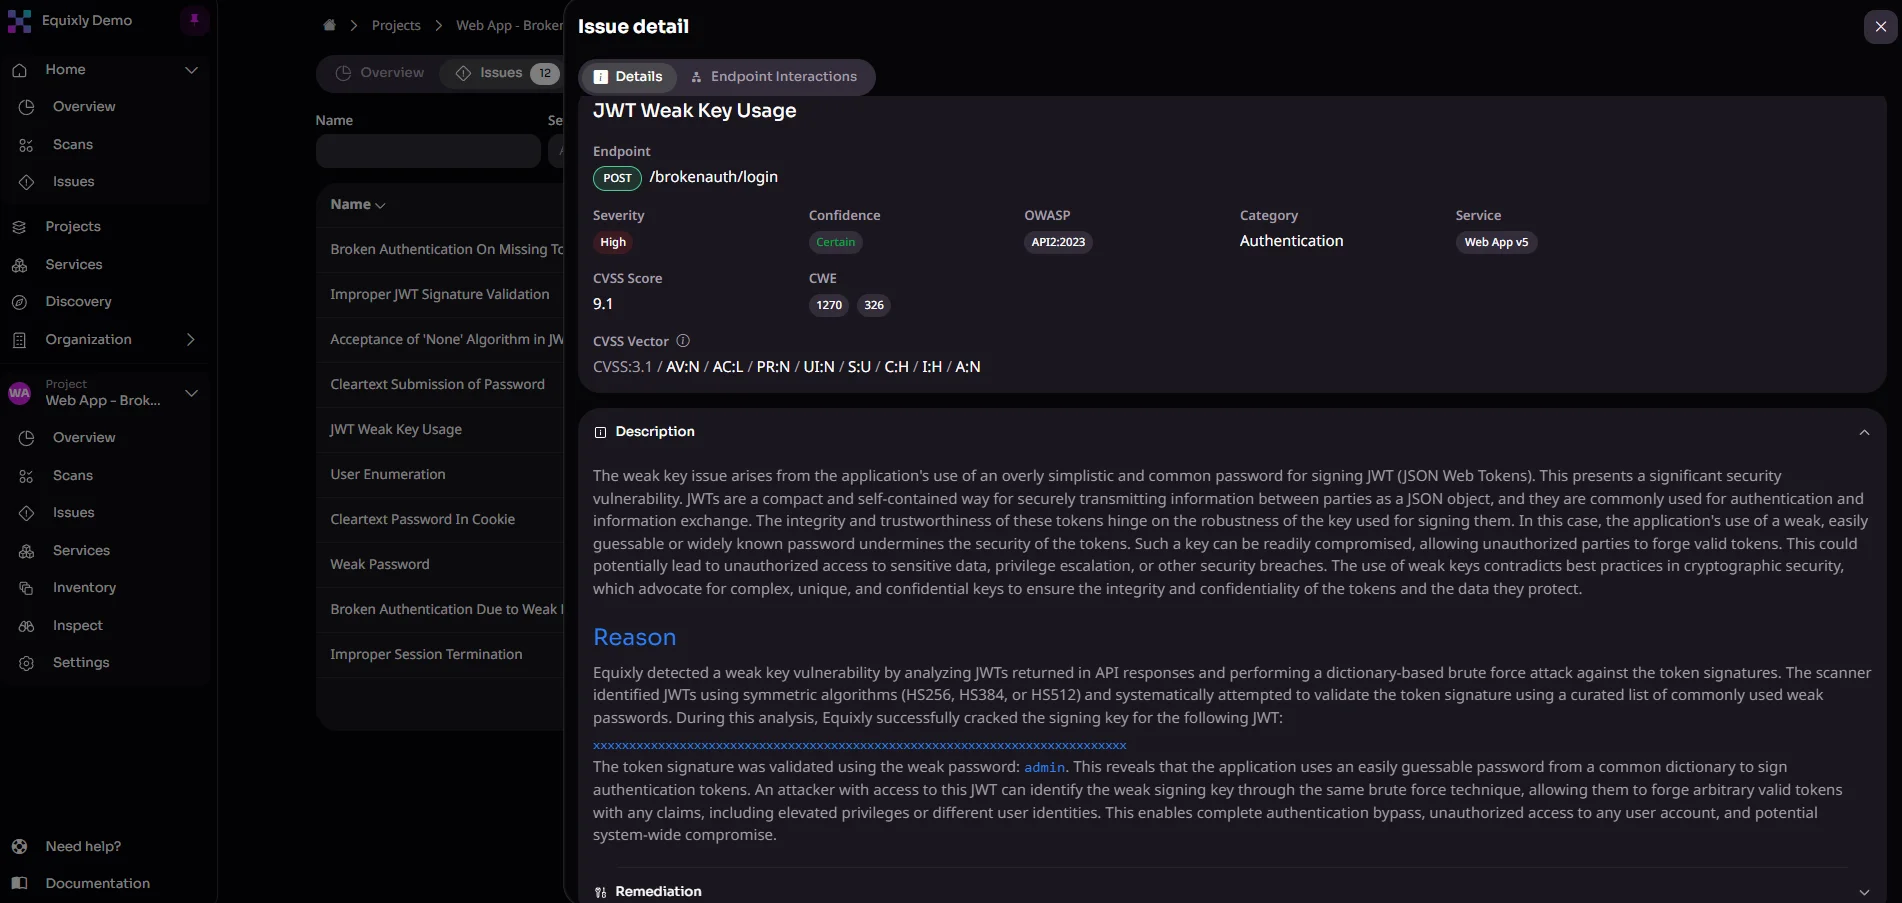Viewport: 1902px width, 903px height.
Task: Switch to the Details tab
Action: (x=628, y=77)
